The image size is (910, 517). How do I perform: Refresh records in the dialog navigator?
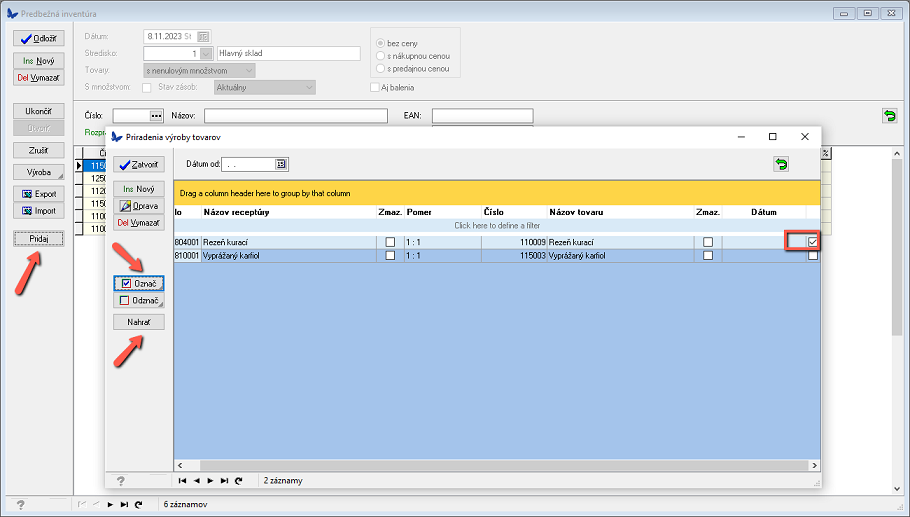239,480
